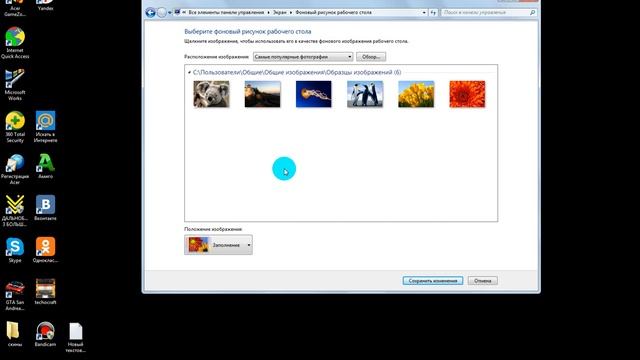
Task: Choose the jellyfish wallpaper thumbnail
Action: point(314,94)
